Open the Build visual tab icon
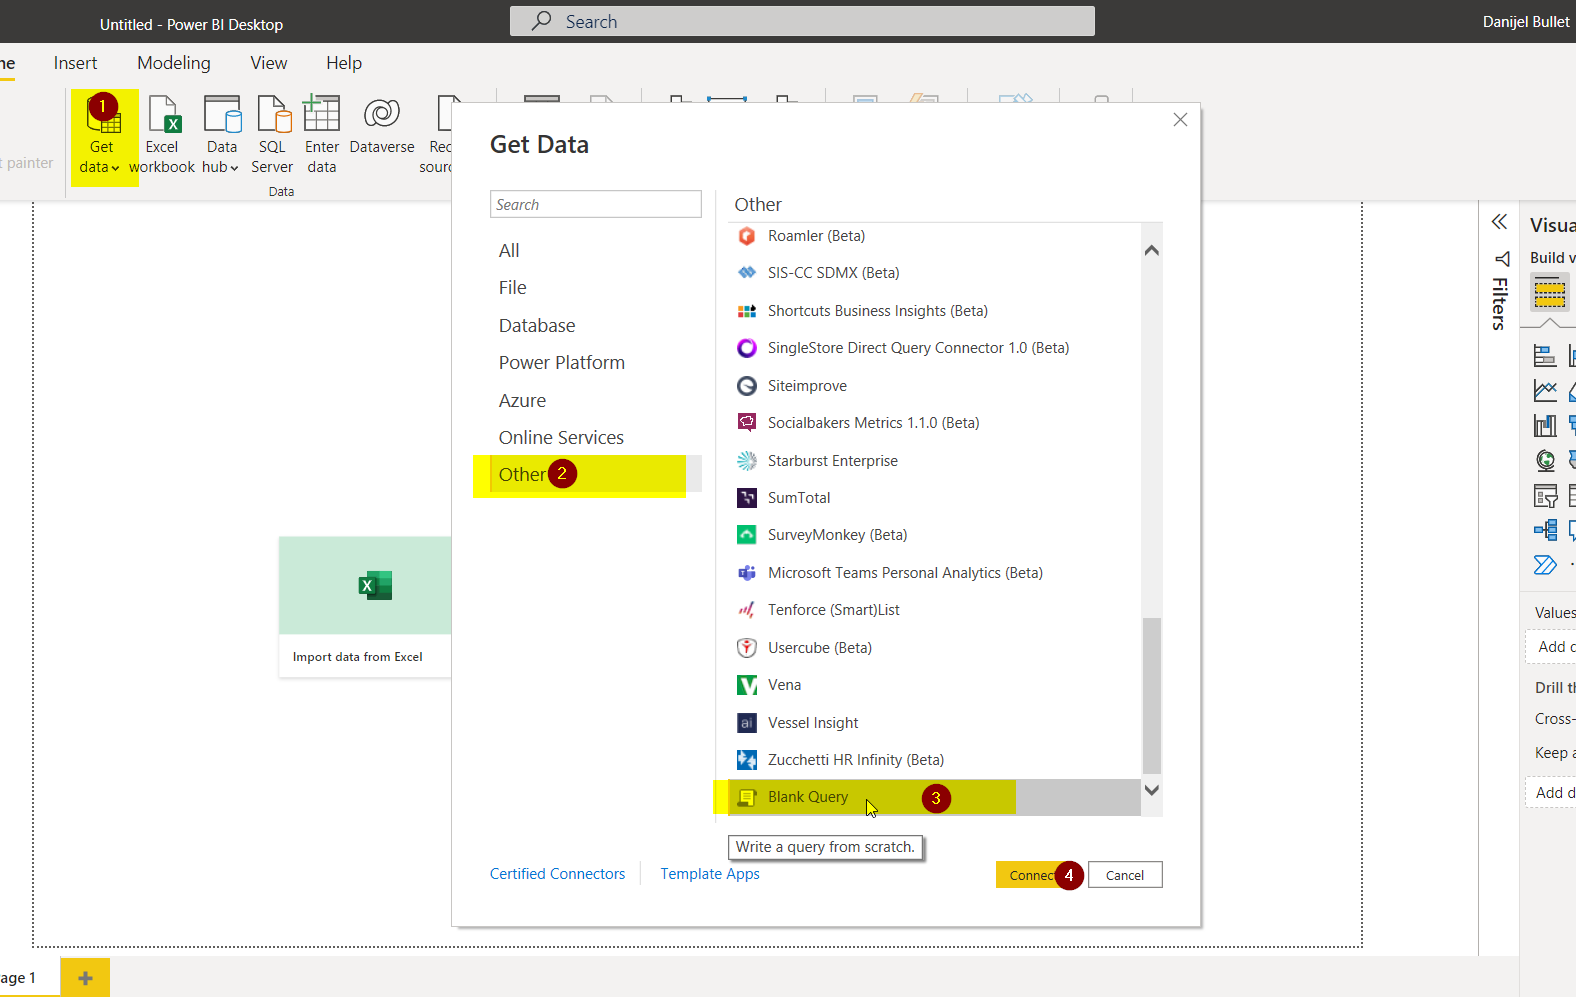The width and height of the screenshot is (1576, 997). pyautogui.click(x=1549, y=293)
